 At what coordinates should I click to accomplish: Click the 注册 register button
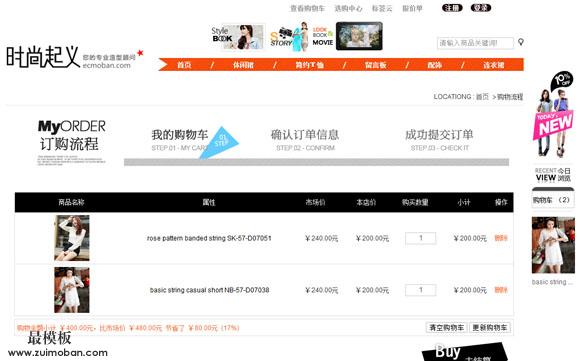point(452,8)
